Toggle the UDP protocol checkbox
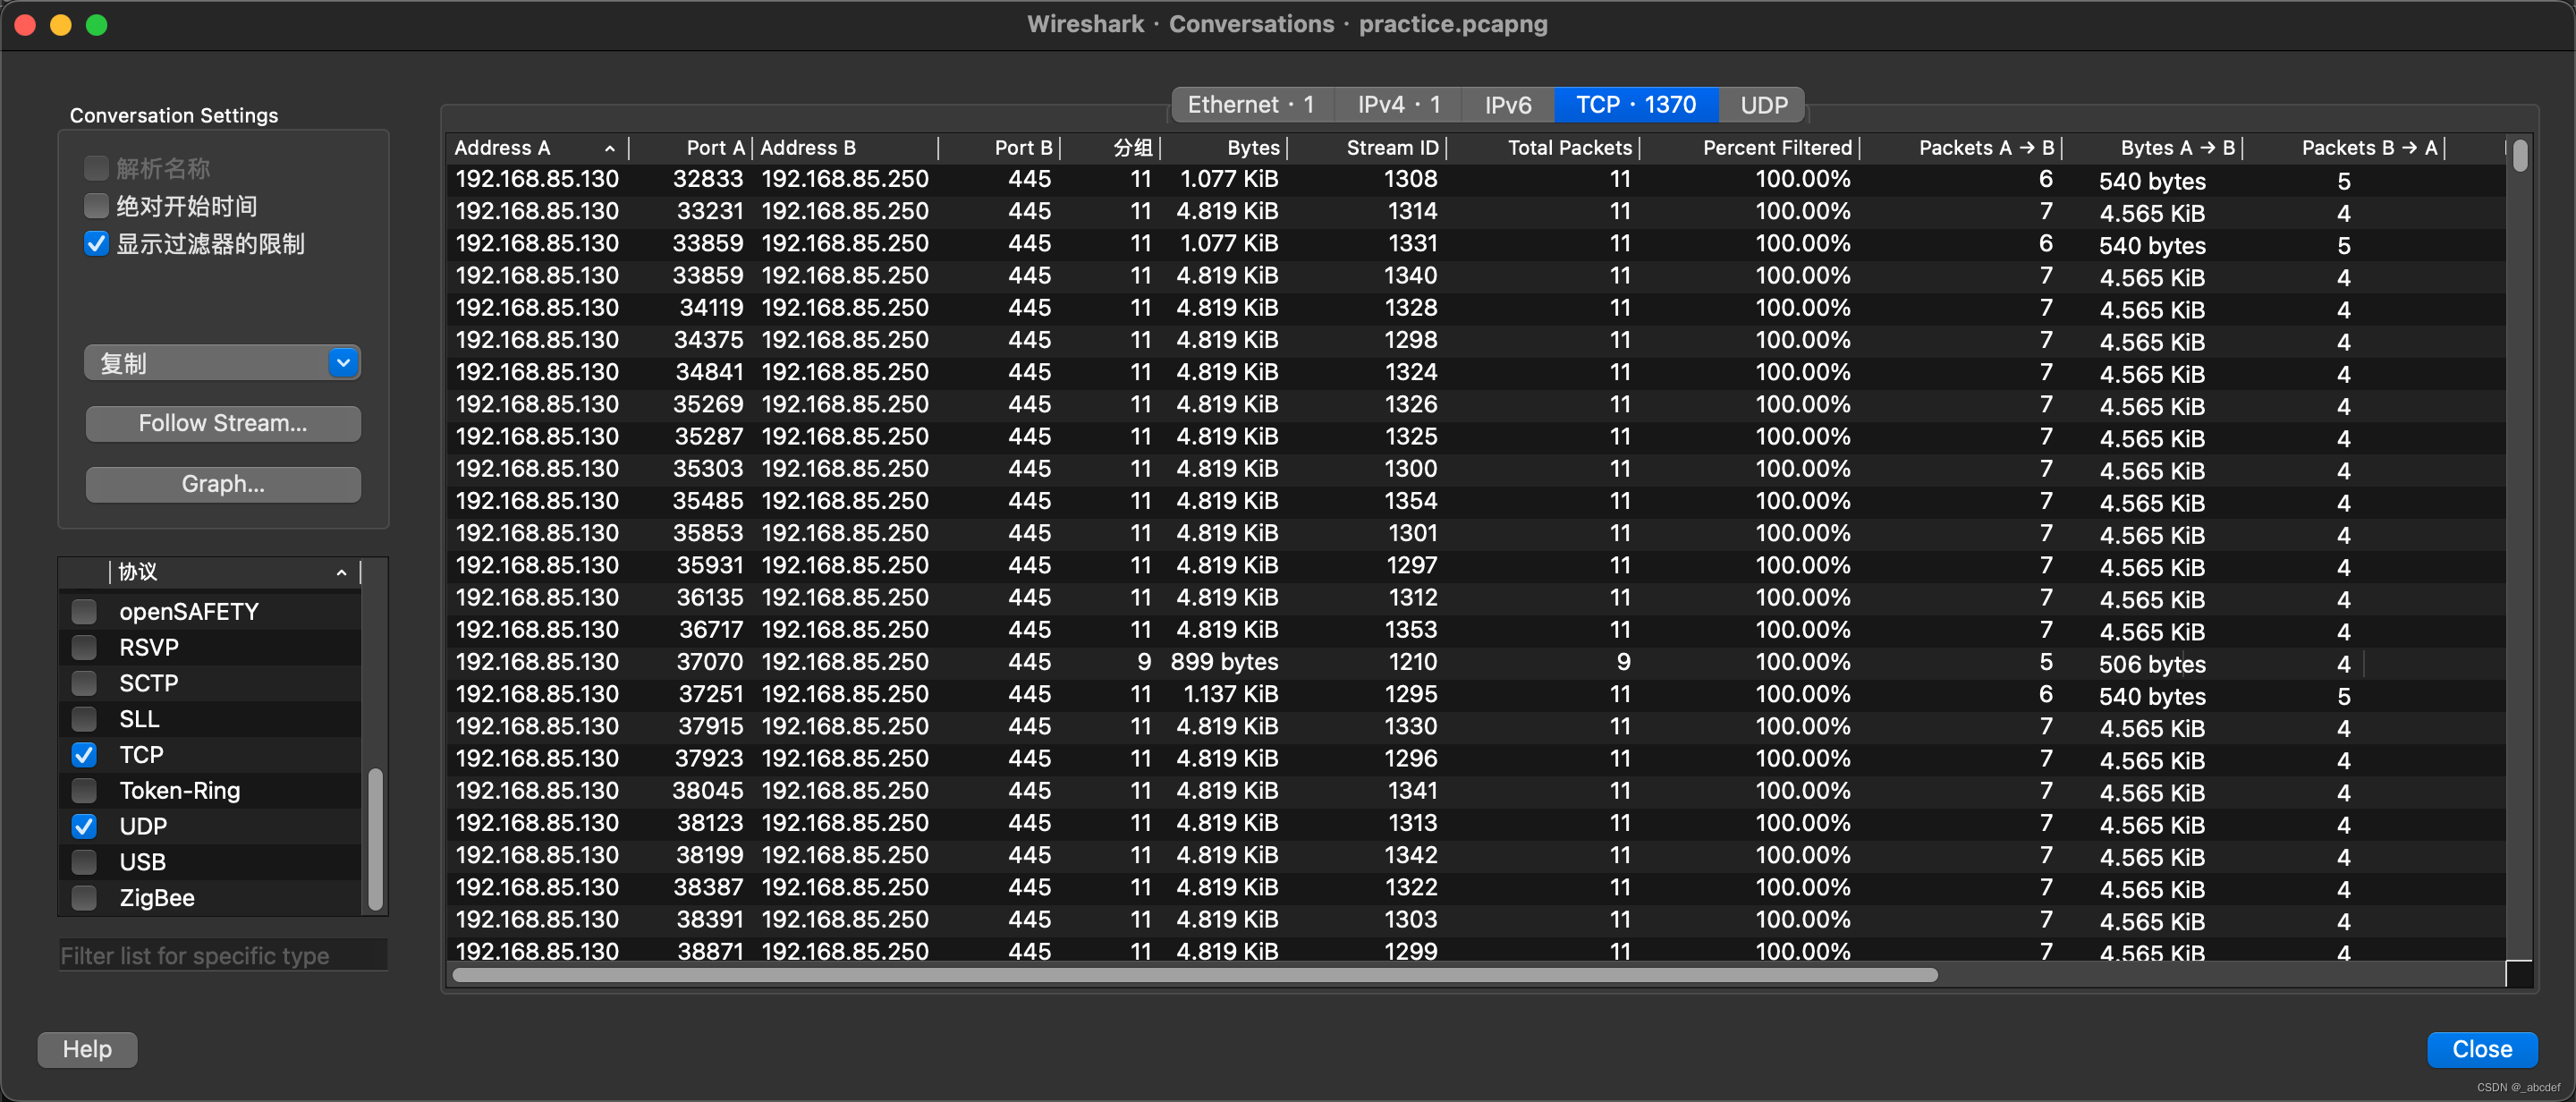 pyautogui.click(x=87, y=825)
